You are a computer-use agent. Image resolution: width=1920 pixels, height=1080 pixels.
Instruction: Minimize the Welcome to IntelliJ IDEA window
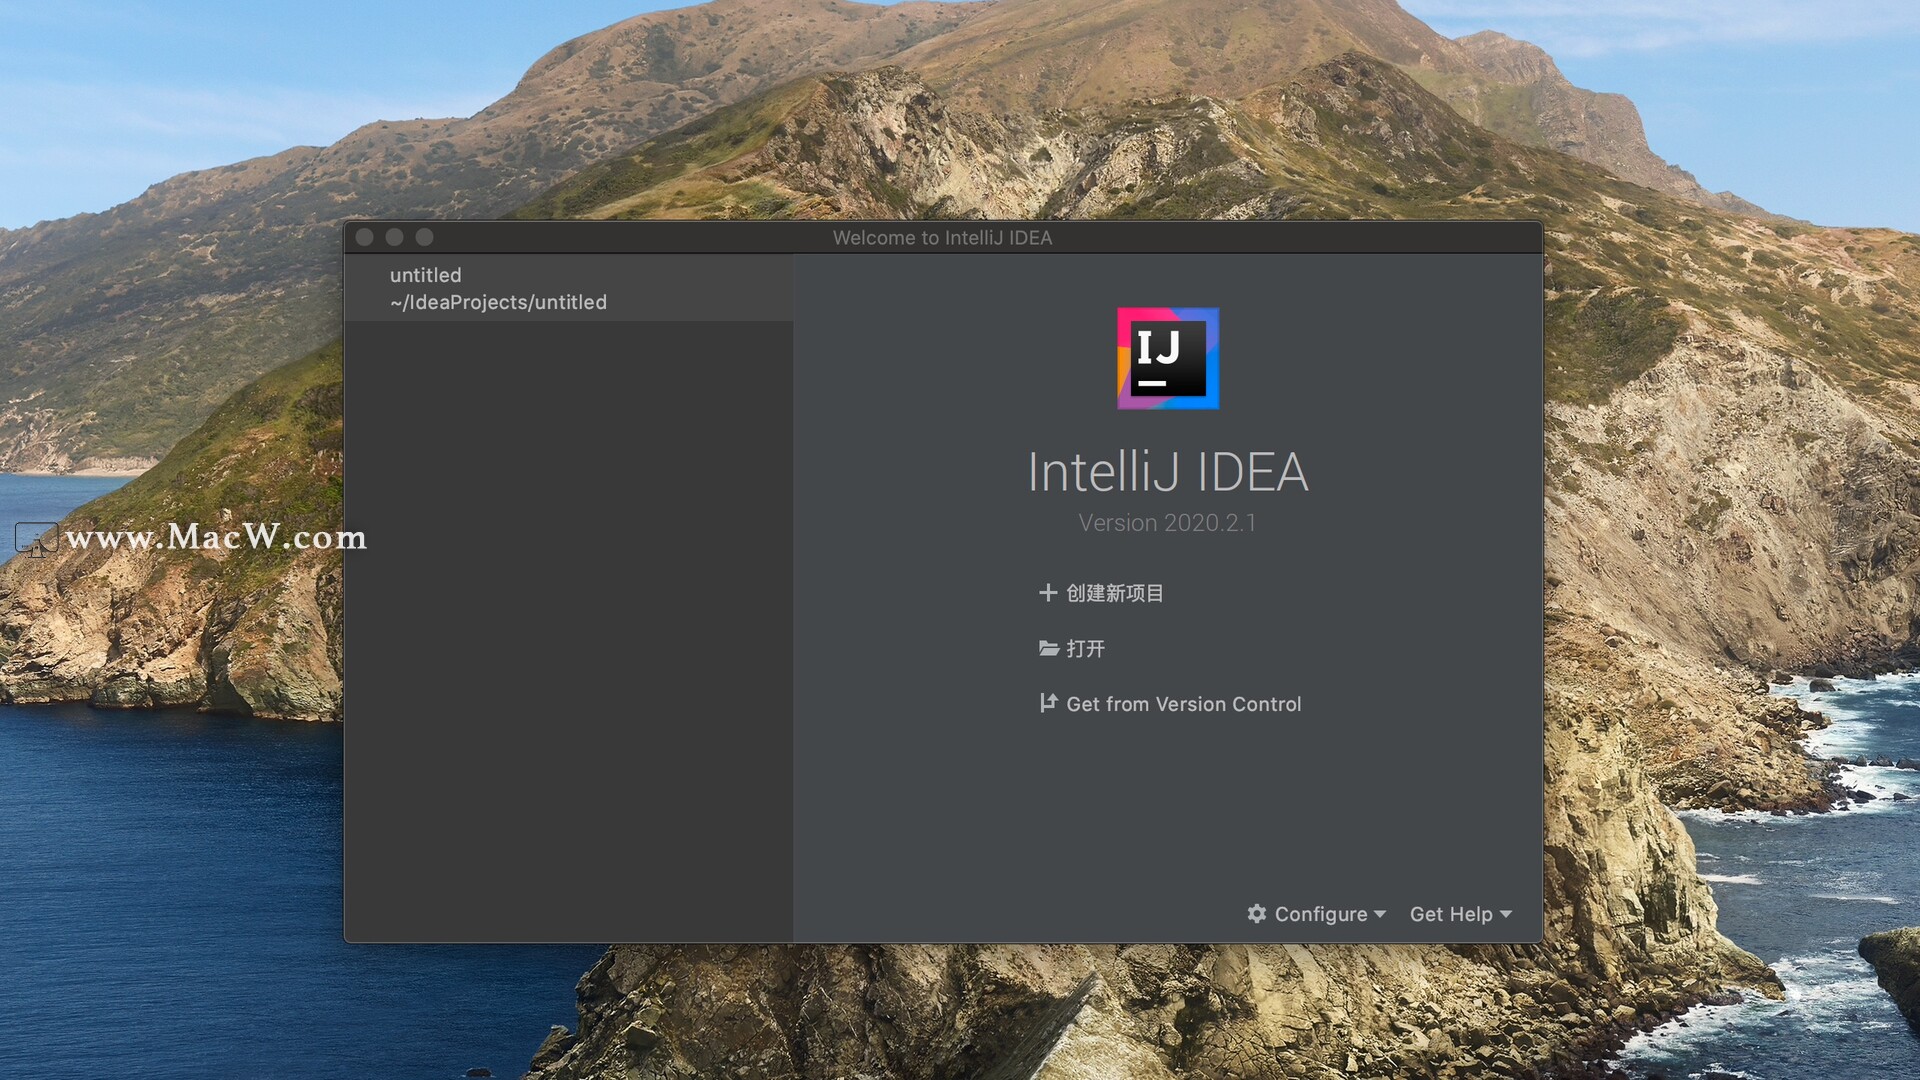click(395, 237)
